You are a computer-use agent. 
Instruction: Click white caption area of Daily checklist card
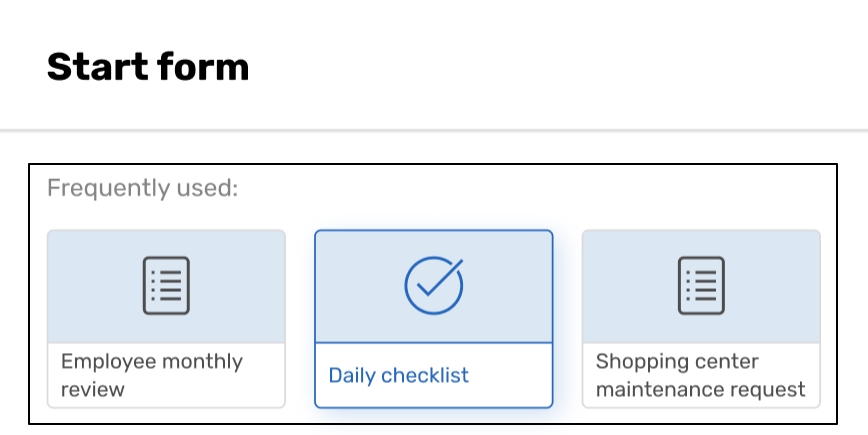[500, 376]
